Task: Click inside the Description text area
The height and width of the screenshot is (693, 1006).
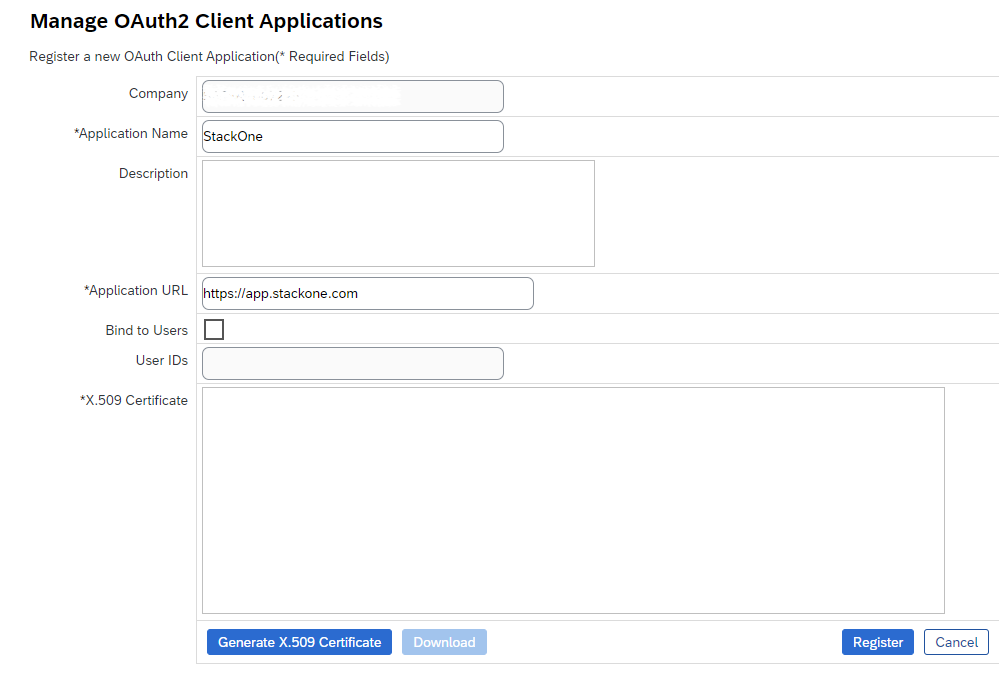Action: click(397, 212)
